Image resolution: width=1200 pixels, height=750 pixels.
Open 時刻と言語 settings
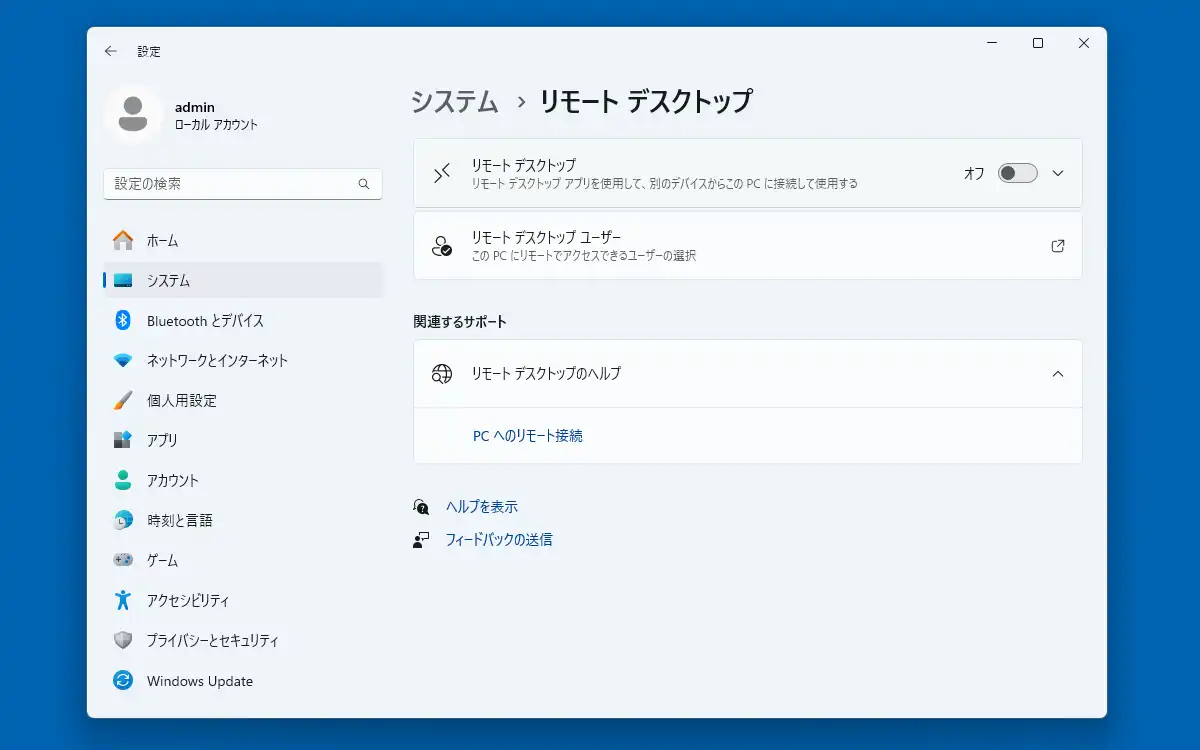click(x=243, y=520)
